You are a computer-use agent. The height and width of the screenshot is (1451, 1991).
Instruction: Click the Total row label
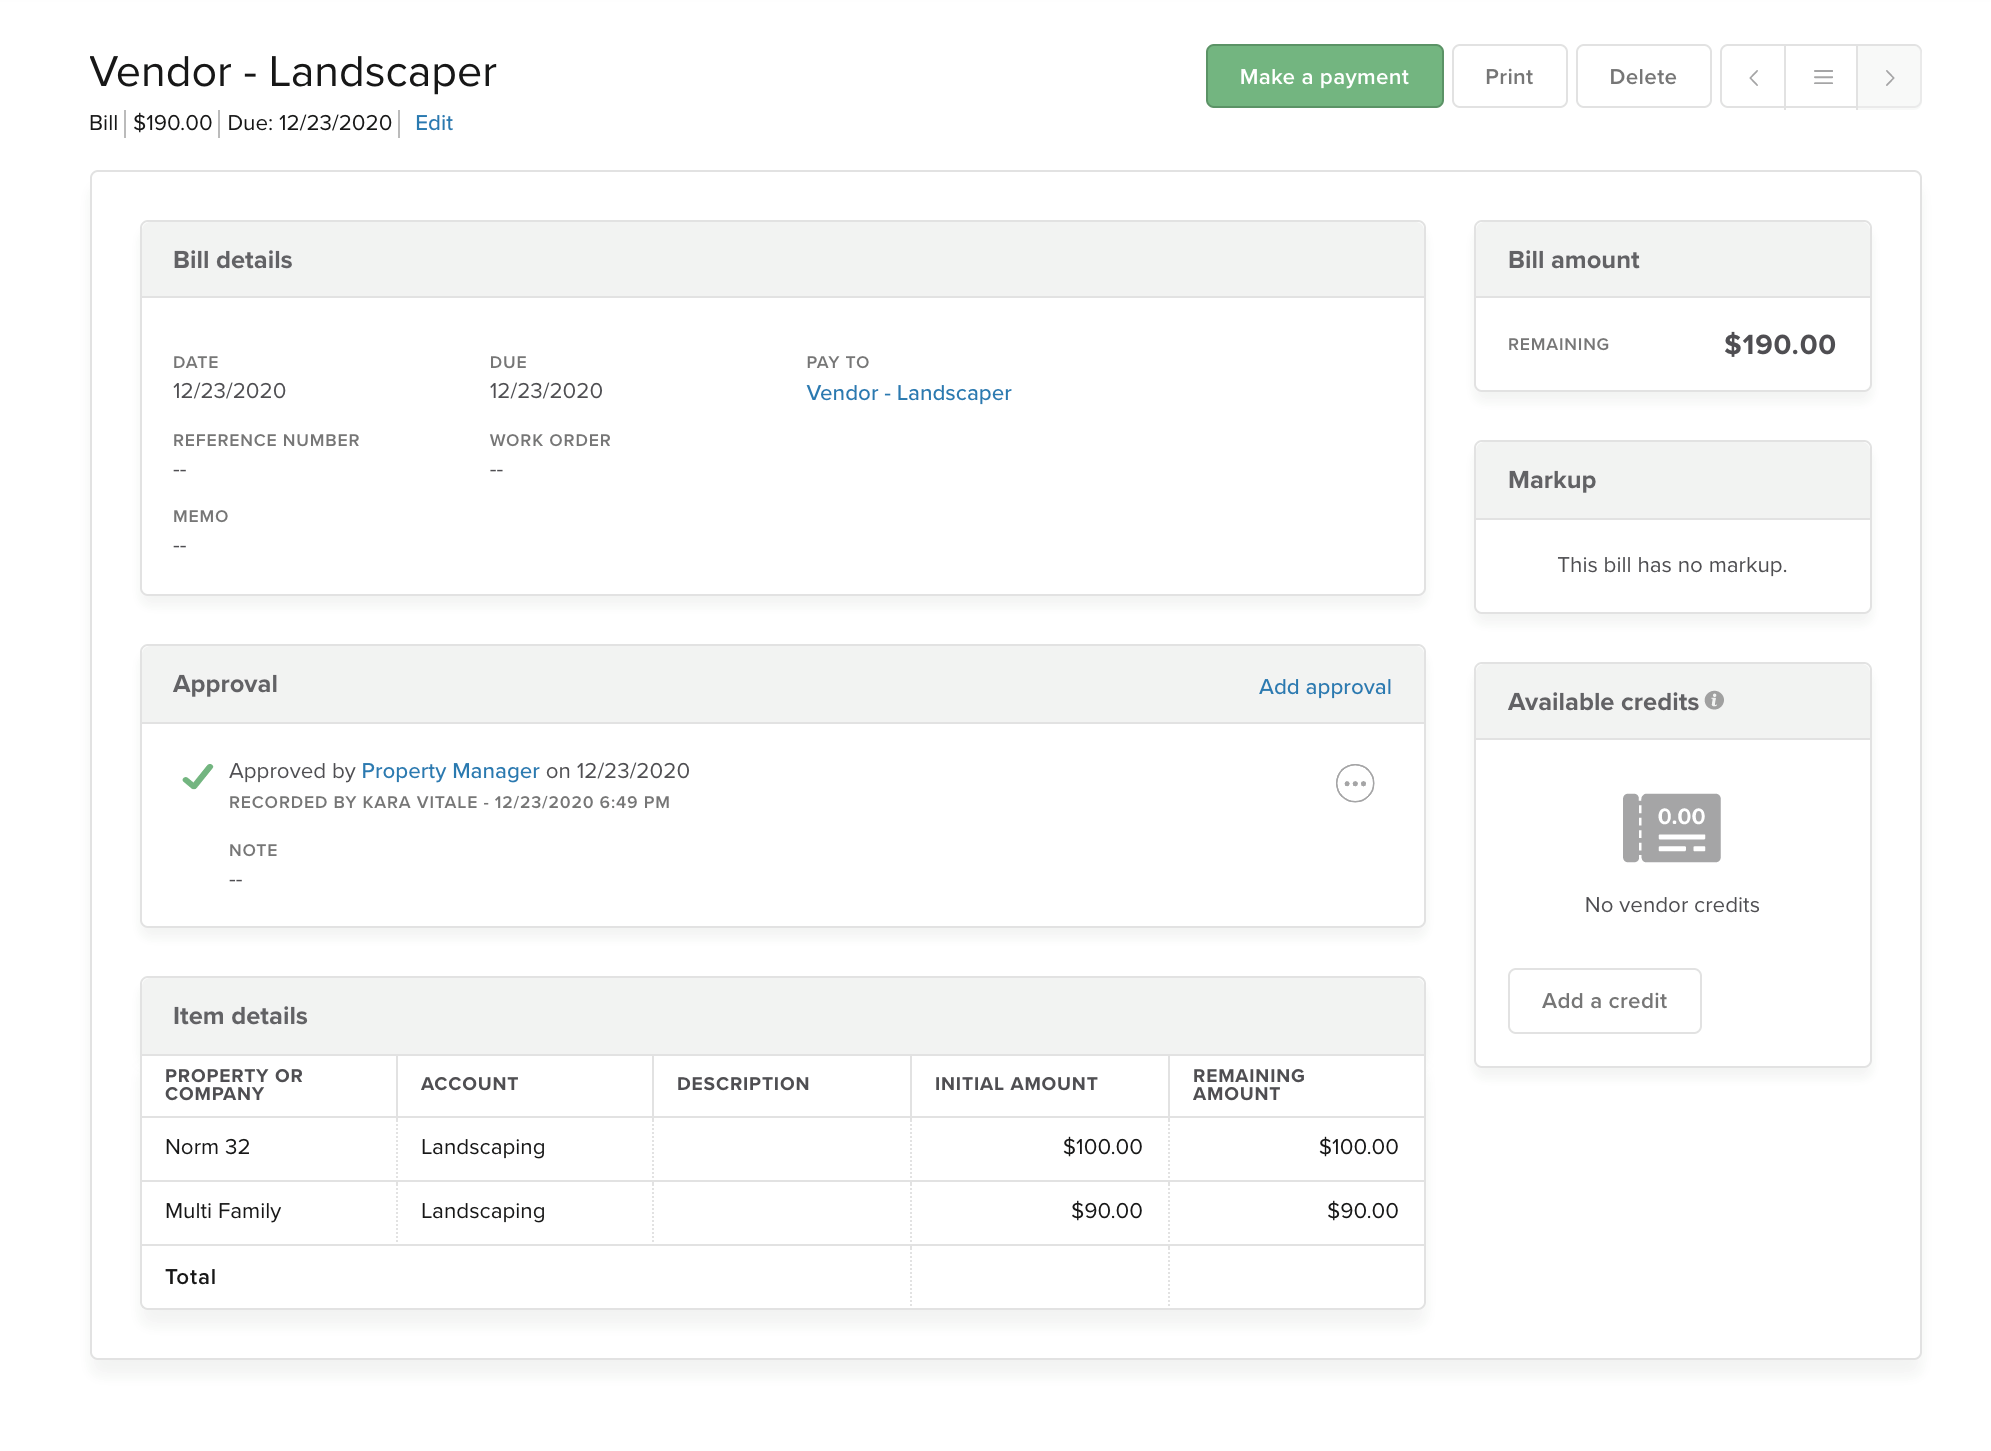(190, 1277)
